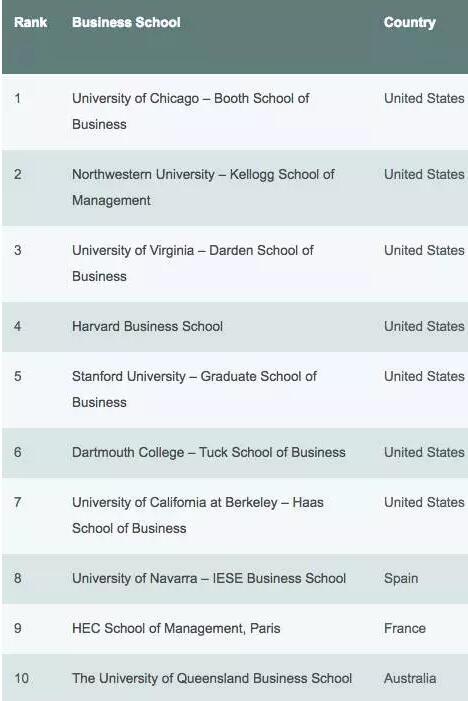Click Spain in the Country column
Image resolution: width=468 pixels, height=701 pixels.
pyautogui.click(x=401, y=579)
